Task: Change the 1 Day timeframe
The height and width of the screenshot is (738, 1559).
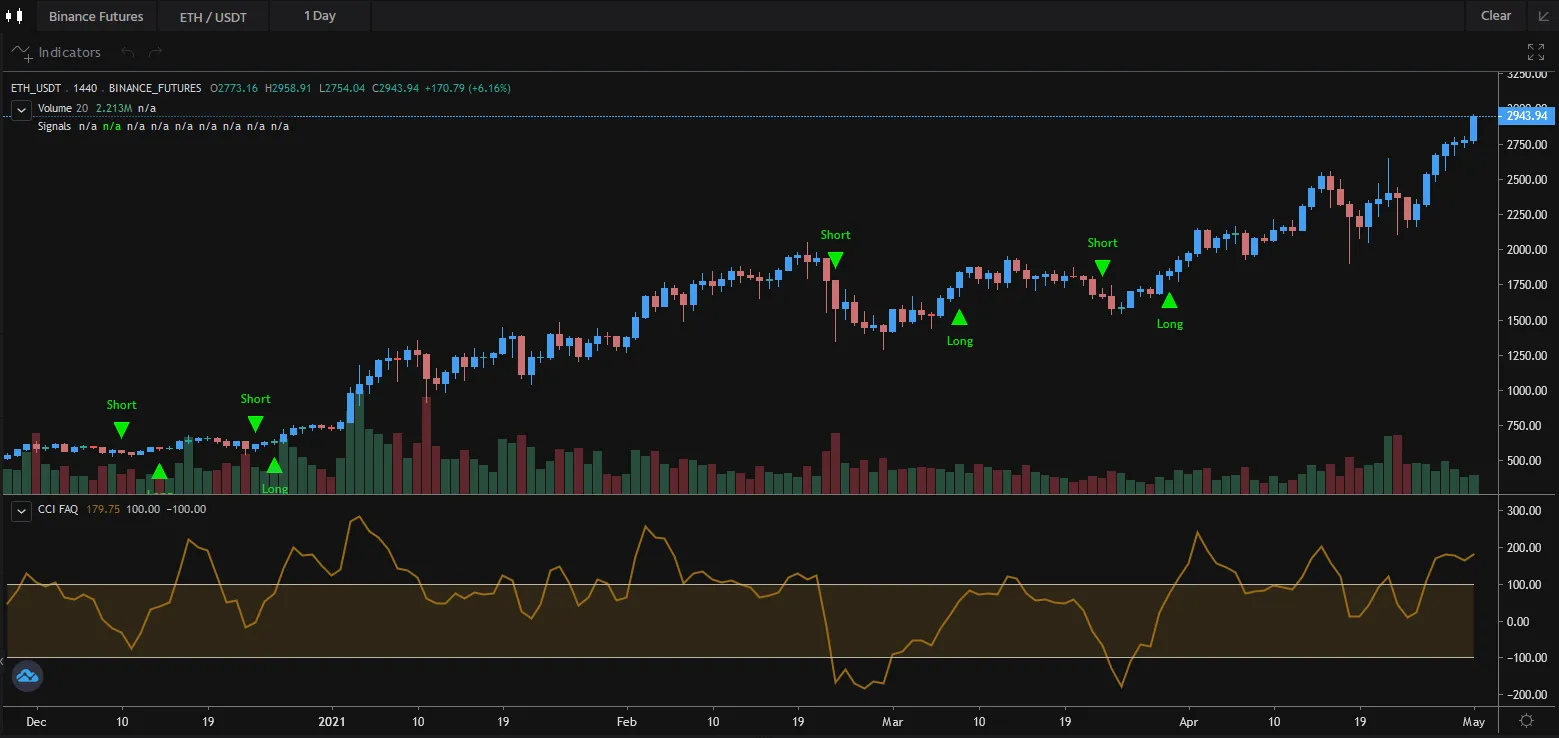Action: (320, 16)
